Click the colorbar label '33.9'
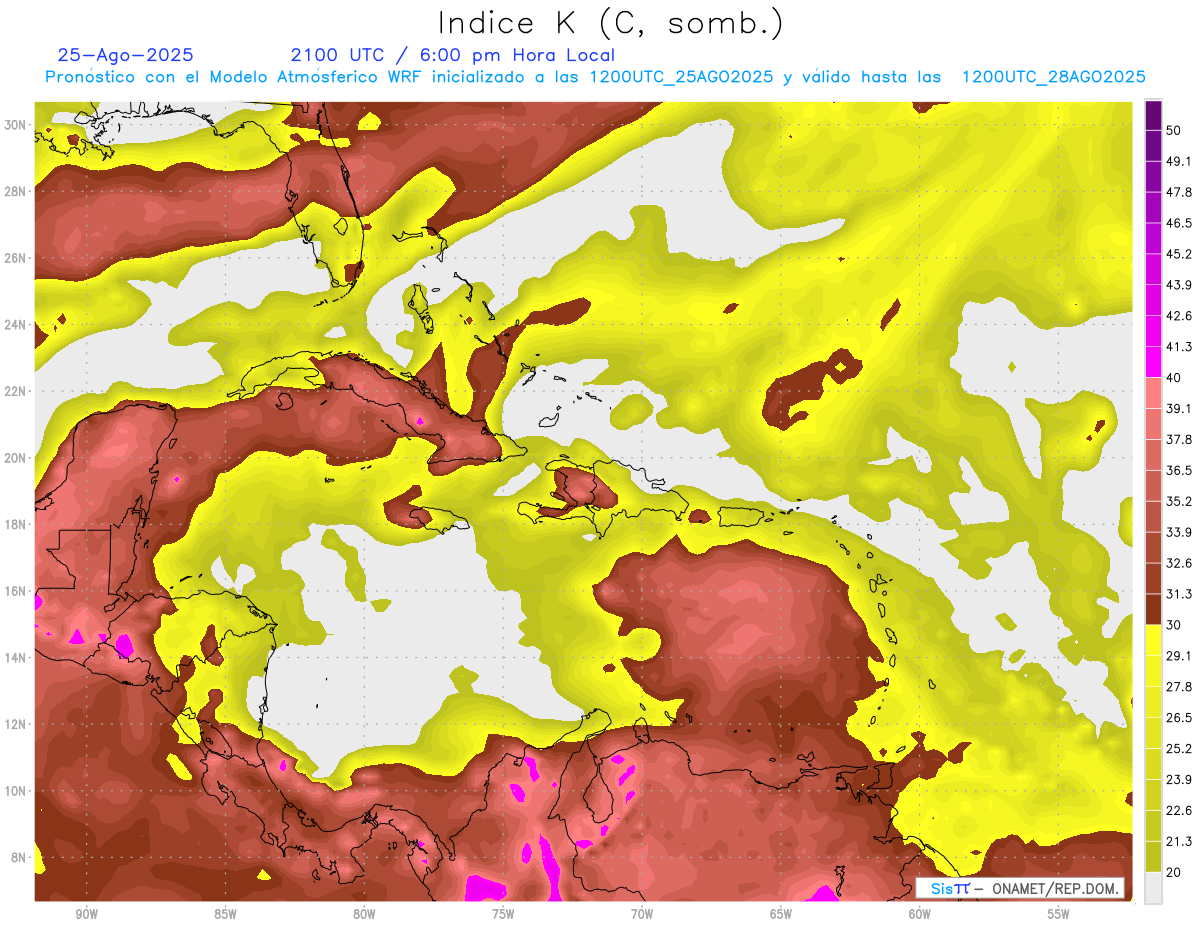This screenshot has height=927, width=1200. click(1178, 532)
